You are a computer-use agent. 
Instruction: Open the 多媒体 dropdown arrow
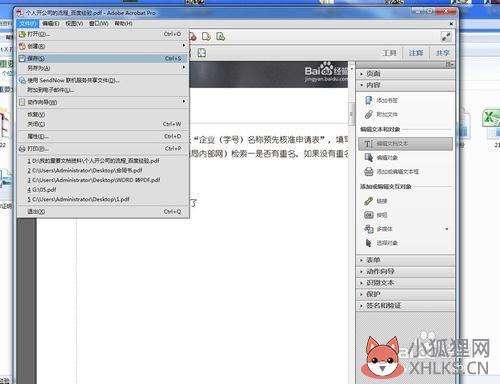tap(447, 229)
